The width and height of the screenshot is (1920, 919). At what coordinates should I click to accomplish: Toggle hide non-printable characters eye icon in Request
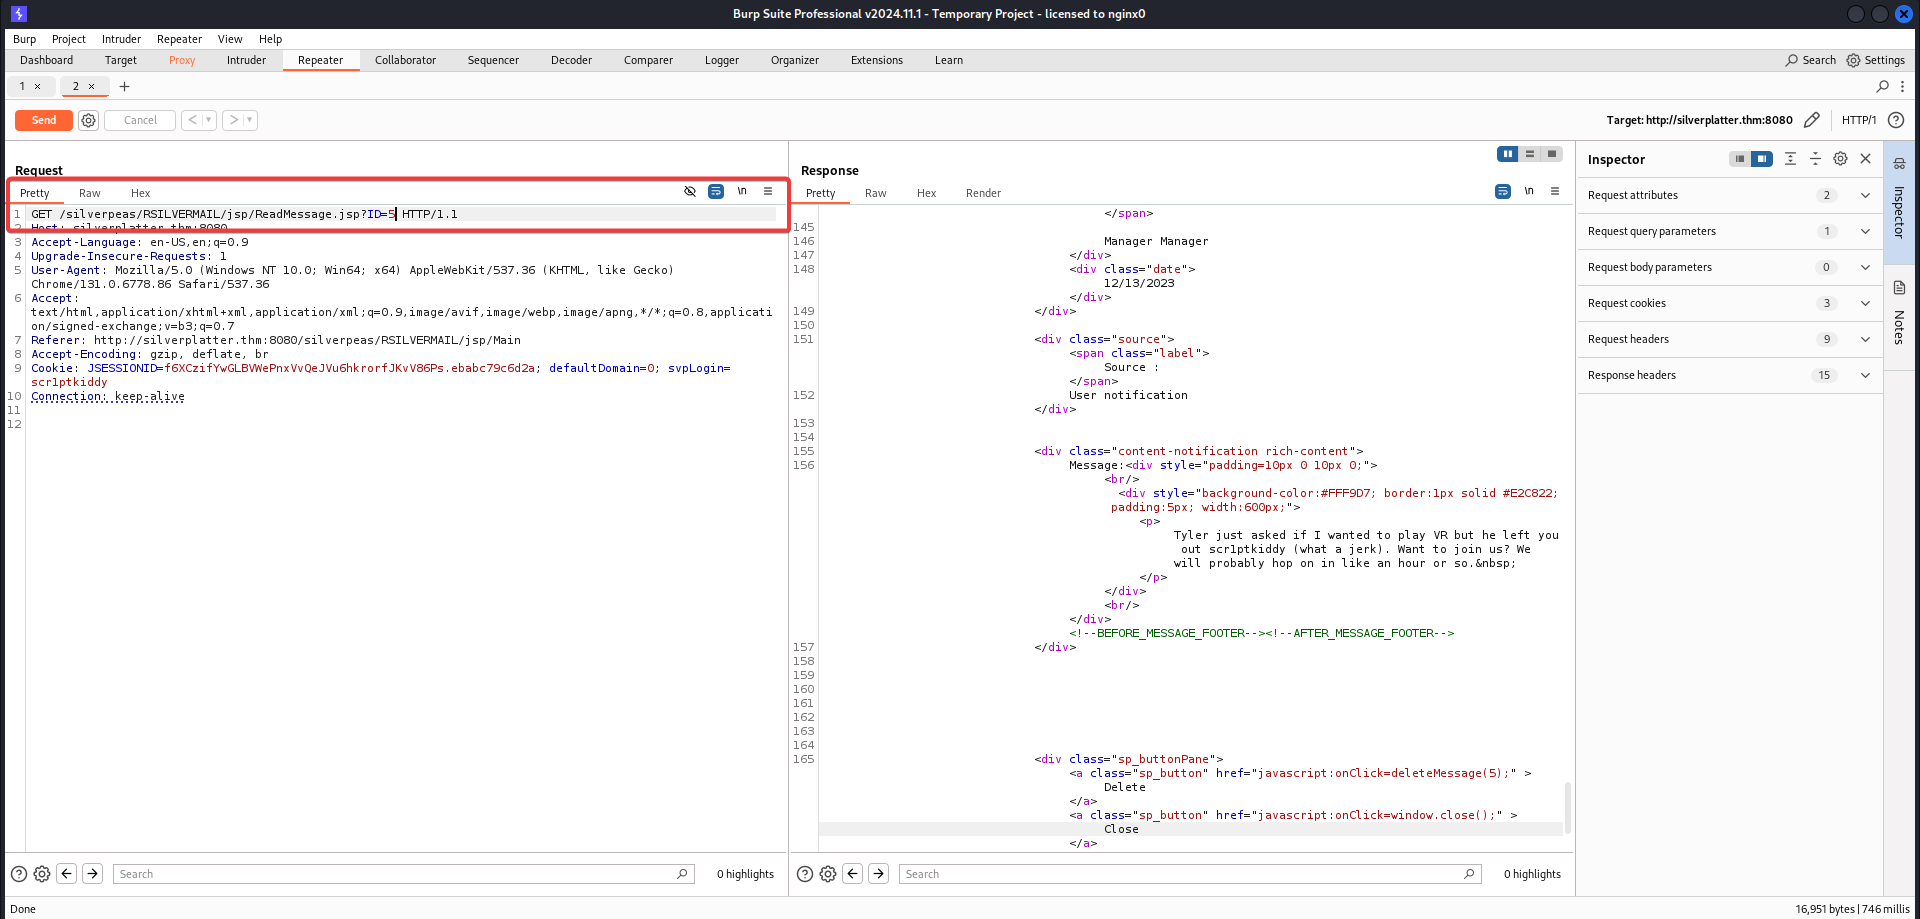tap(690, 191)
